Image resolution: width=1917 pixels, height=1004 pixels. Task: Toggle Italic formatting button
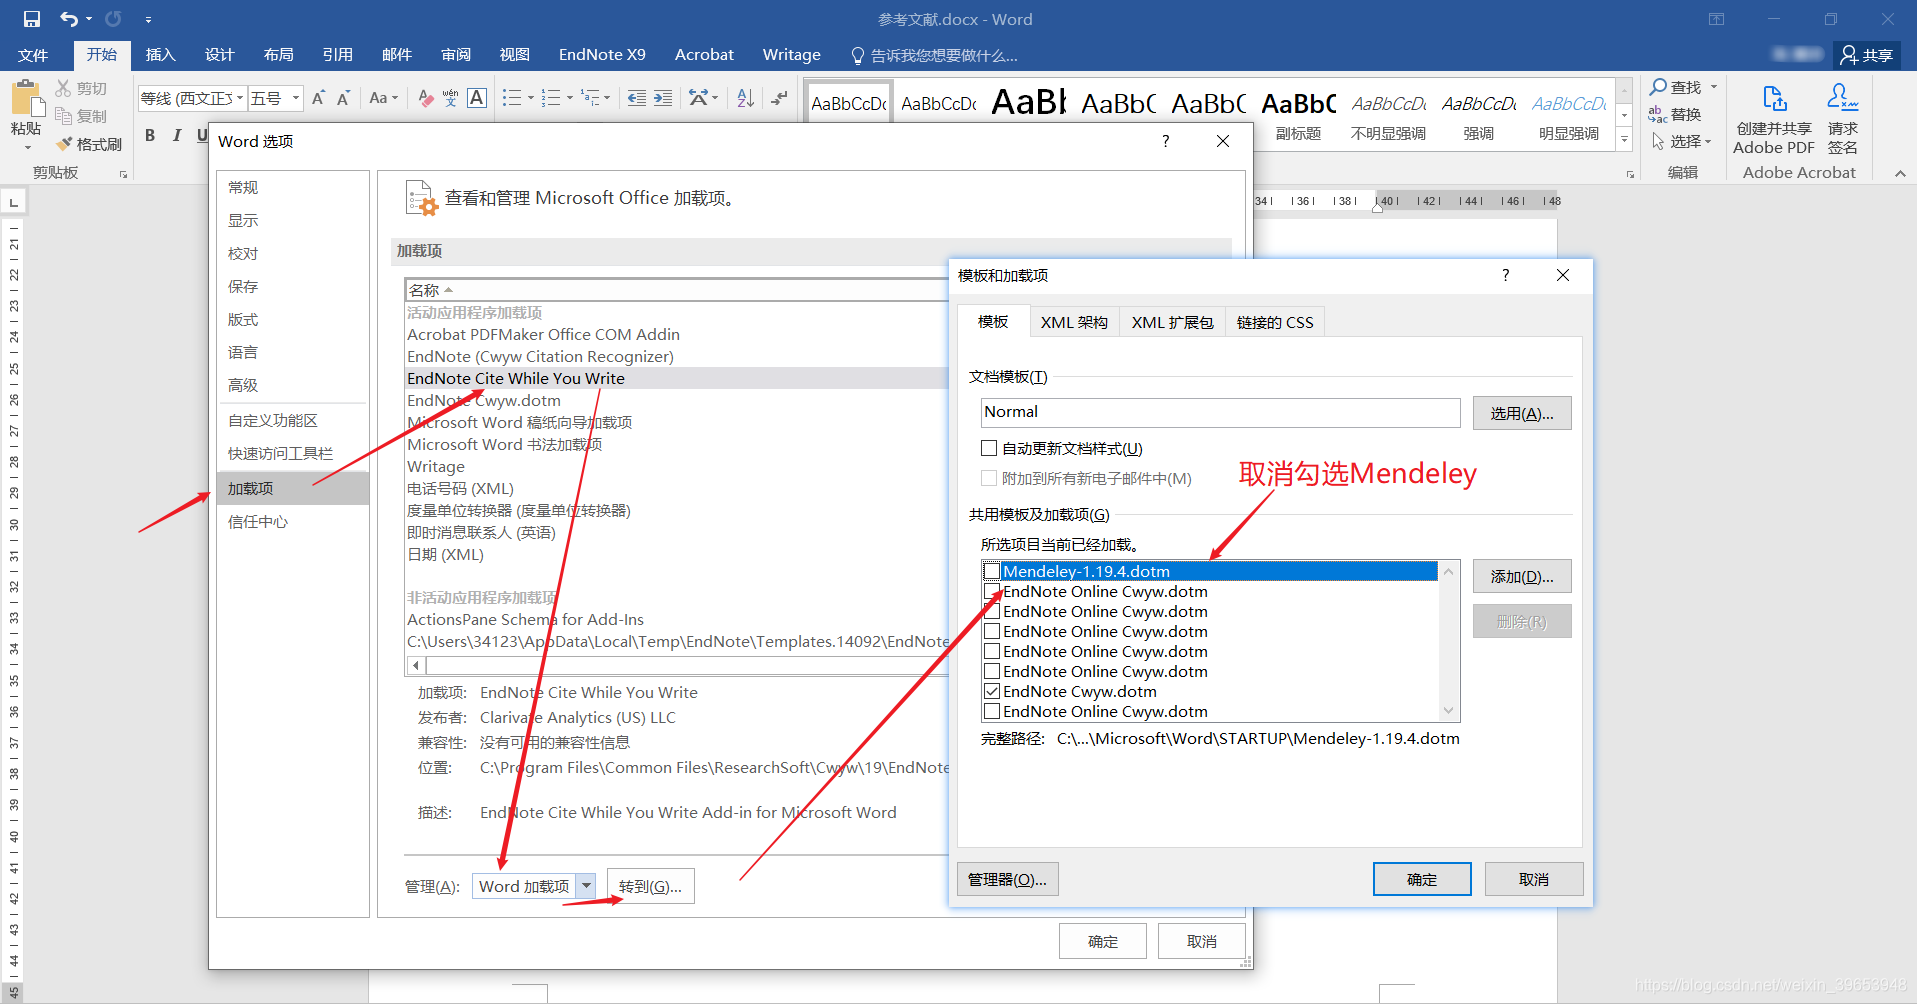click(177, 135)
